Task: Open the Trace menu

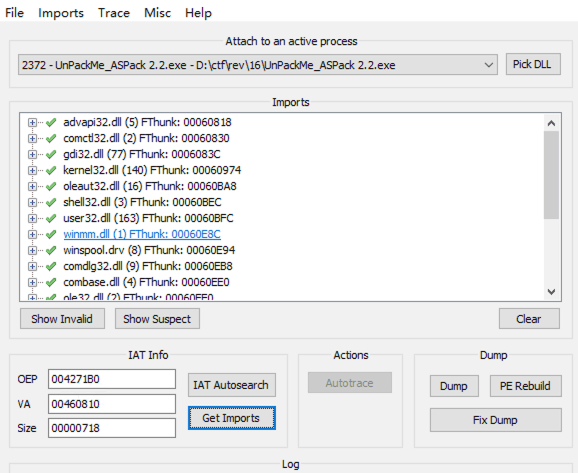Action: [114, 13]
